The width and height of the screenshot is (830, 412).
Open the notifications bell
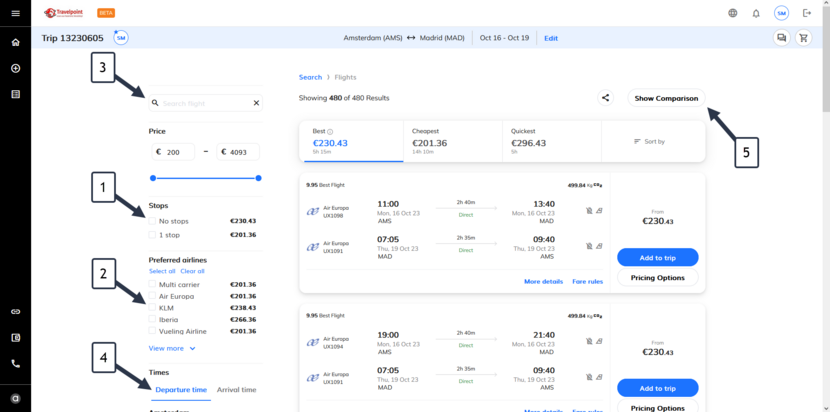click(756, 13)
